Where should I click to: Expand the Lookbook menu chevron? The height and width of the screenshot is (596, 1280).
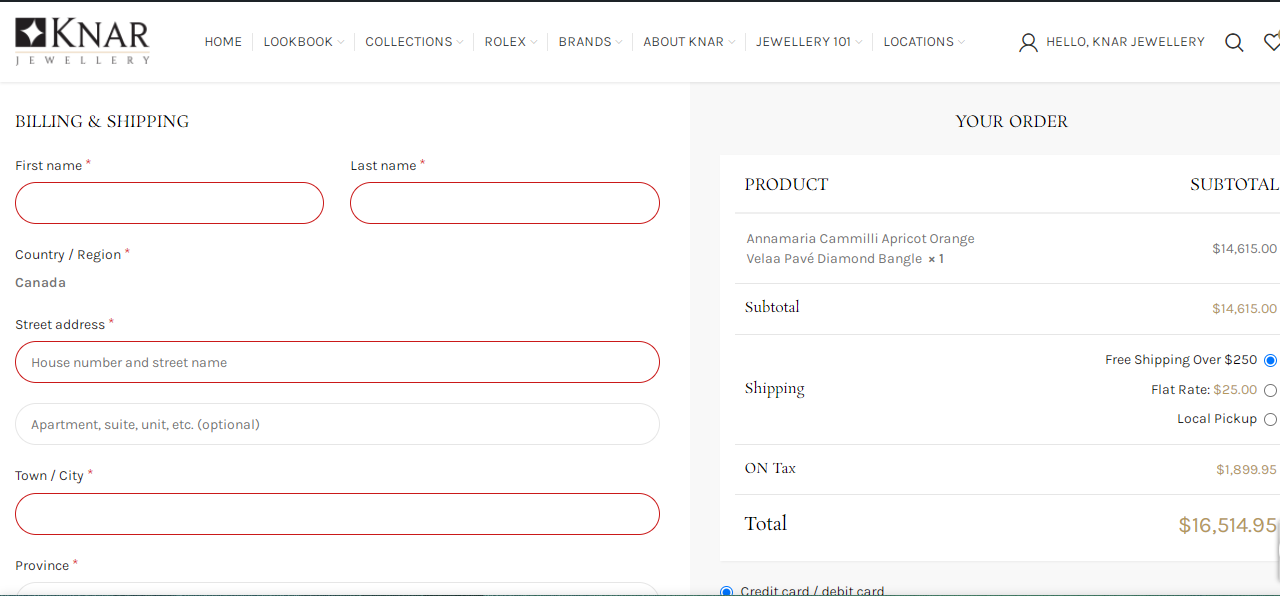coord(341,42)
